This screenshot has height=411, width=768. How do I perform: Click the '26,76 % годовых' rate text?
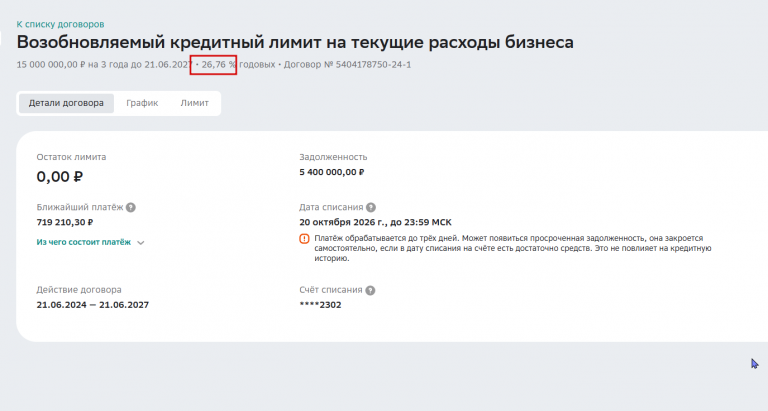tap(239, 65)
